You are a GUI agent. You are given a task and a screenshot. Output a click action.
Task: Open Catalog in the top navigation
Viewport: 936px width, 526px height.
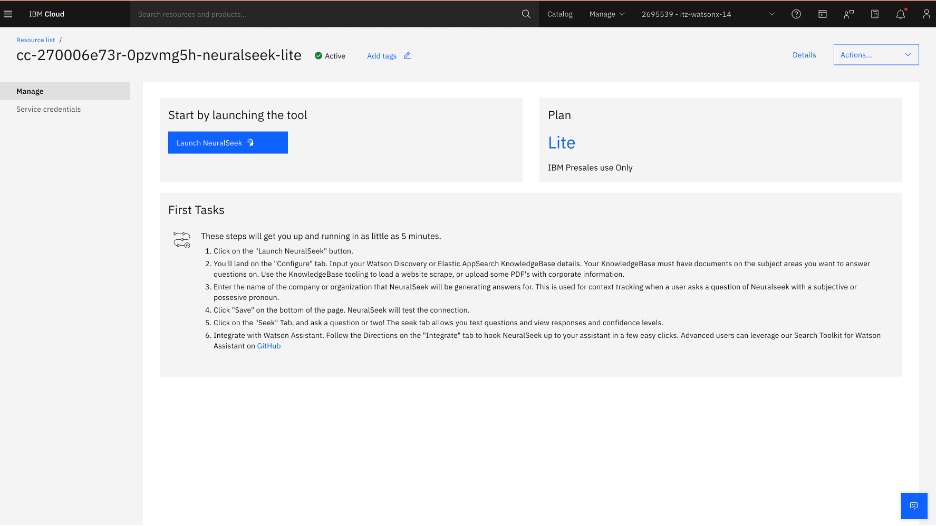tap(560, 14)
